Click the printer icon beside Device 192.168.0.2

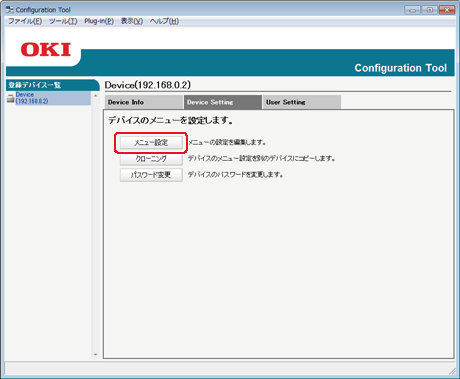point(11,98)
